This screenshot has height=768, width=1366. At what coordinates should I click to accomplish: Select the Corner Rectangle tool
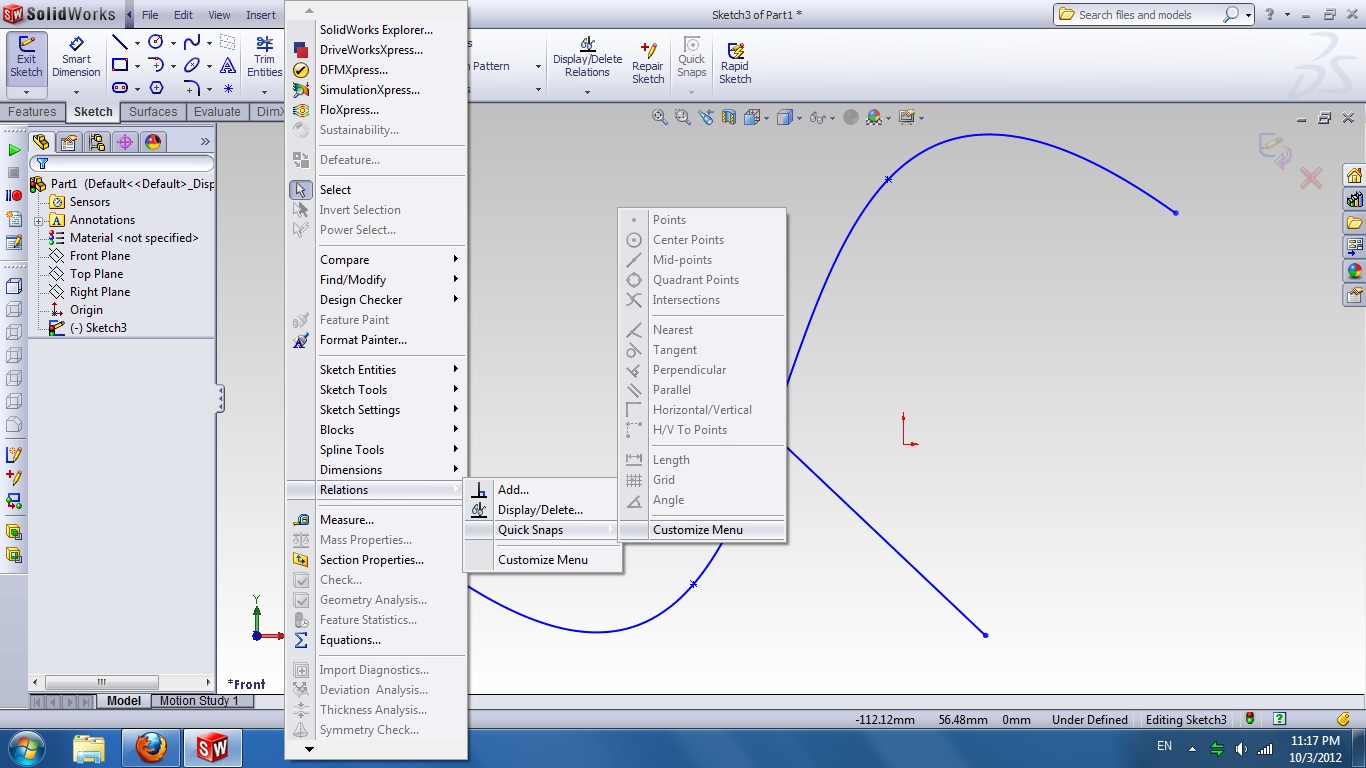point(120,65)
